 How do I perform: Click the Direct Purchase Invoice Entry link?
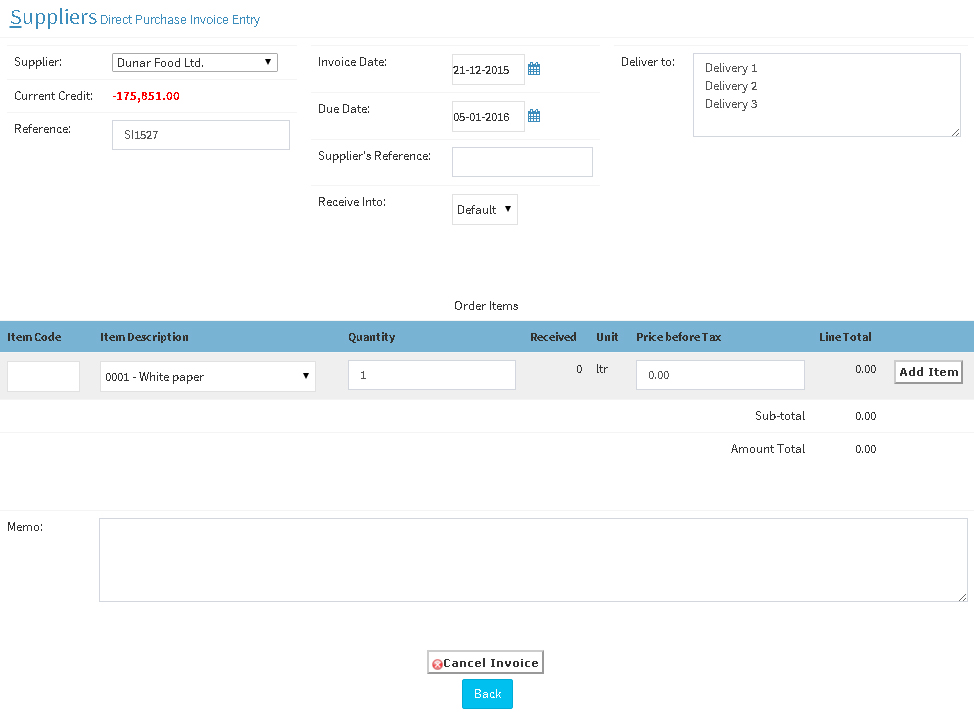[180, 20]
